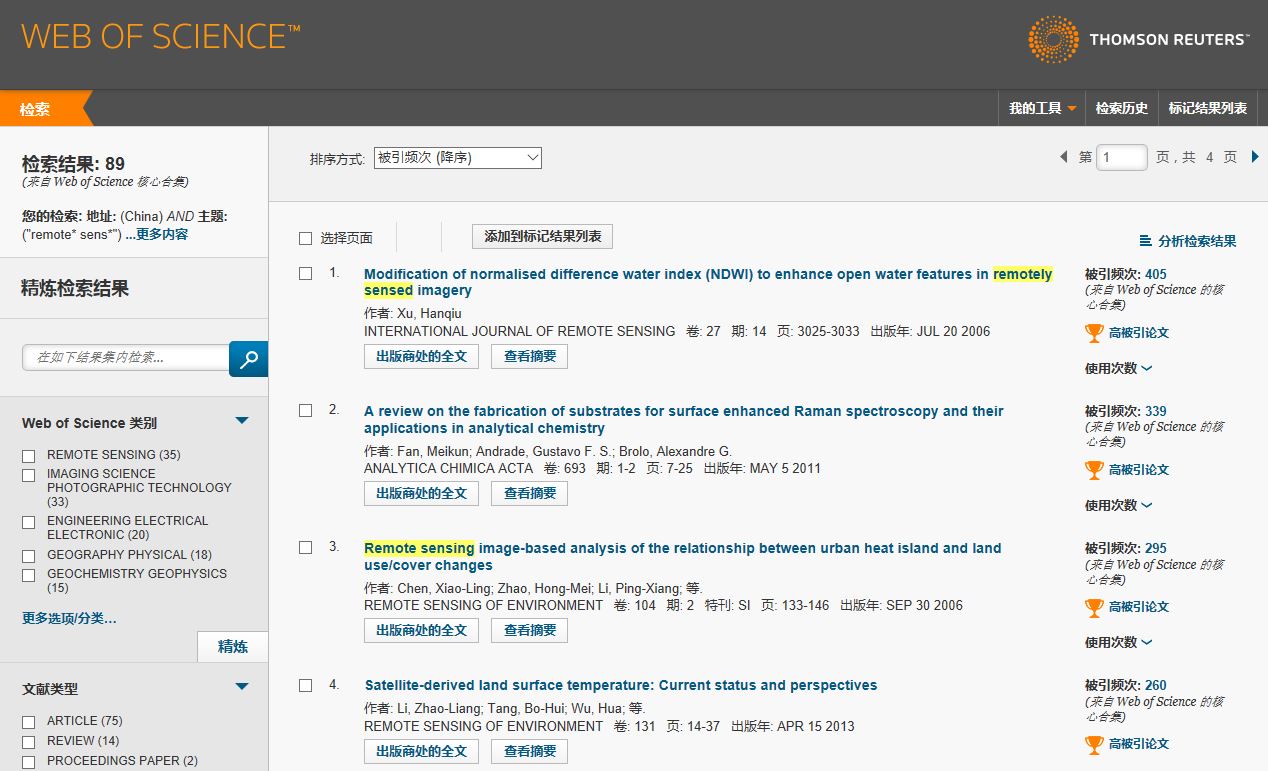Click 高被引论文 link for result 1
This screenshot has width=1268, height=771.
[x=1138, y=332]
